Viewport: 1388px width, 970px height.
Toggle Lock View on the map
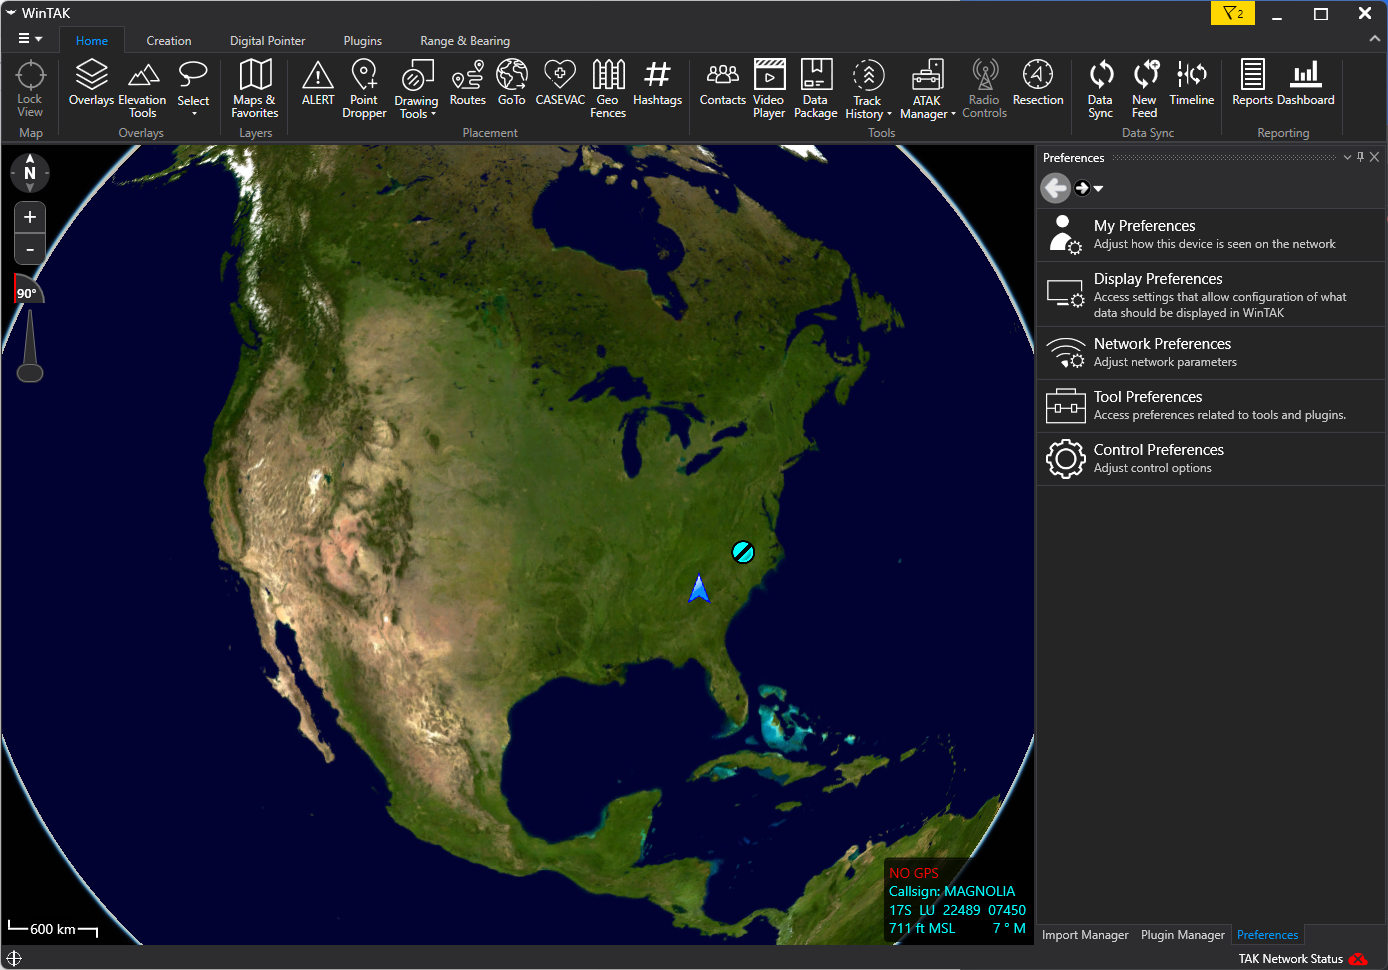30,88
